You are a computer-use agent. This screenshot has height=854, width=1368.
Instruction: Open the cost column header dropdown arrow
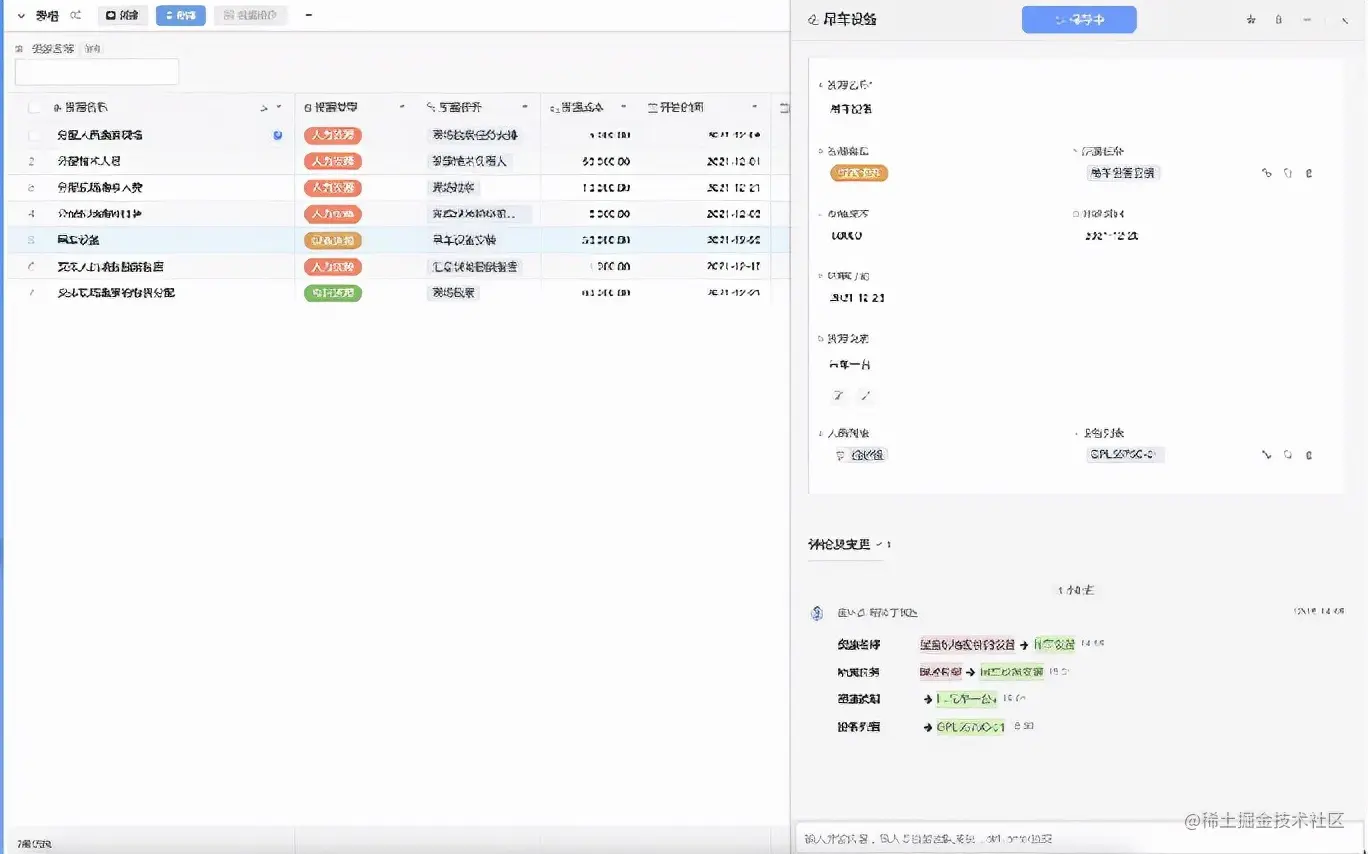[x=624, y=107]
